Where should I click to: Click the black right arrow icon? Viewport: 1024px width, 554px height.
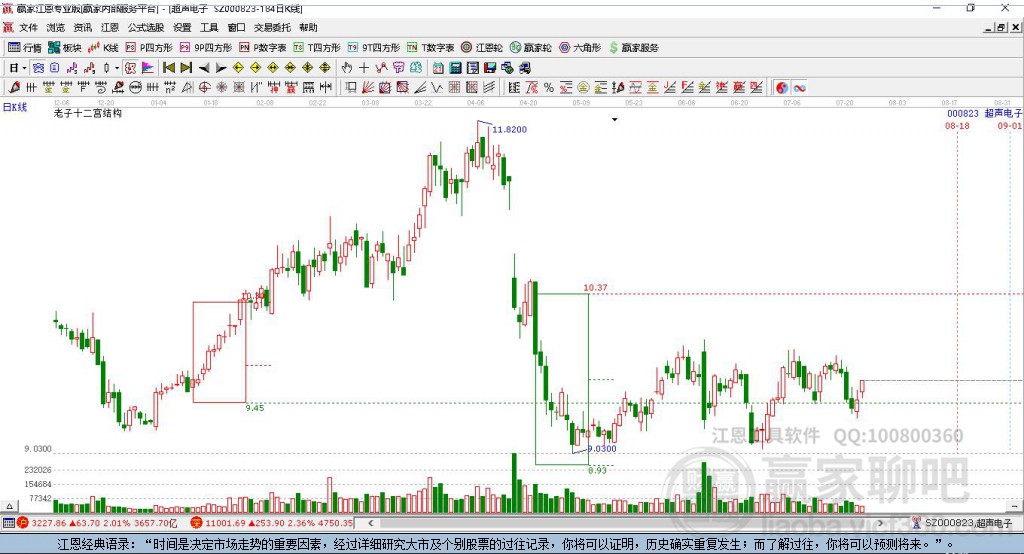[x=221, y=68]
